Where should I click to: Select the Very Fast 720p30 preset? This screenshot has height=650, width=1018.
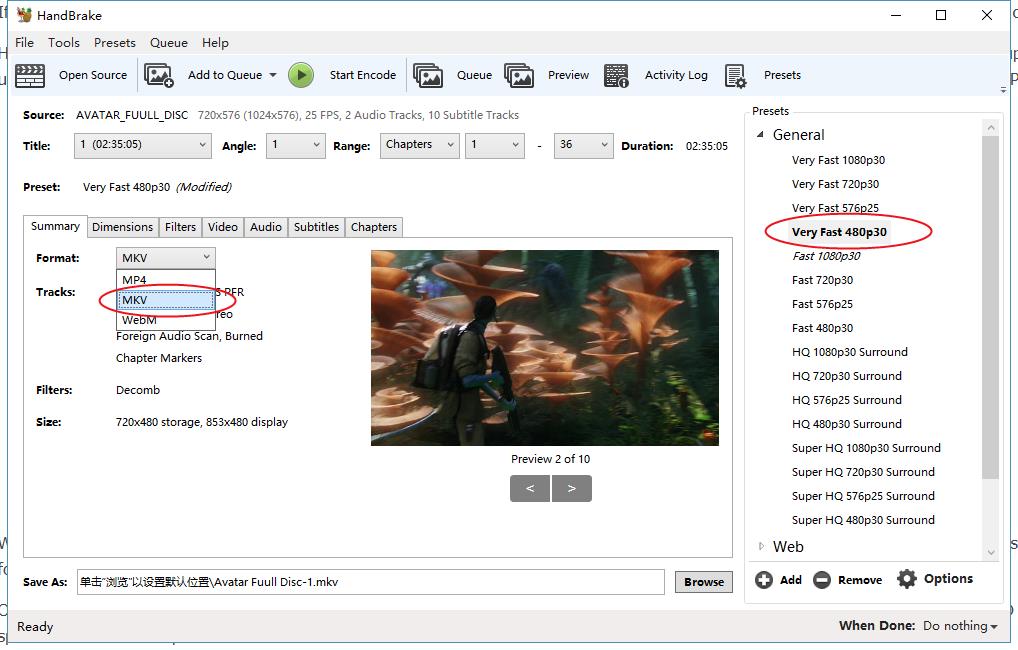point(835,184)
